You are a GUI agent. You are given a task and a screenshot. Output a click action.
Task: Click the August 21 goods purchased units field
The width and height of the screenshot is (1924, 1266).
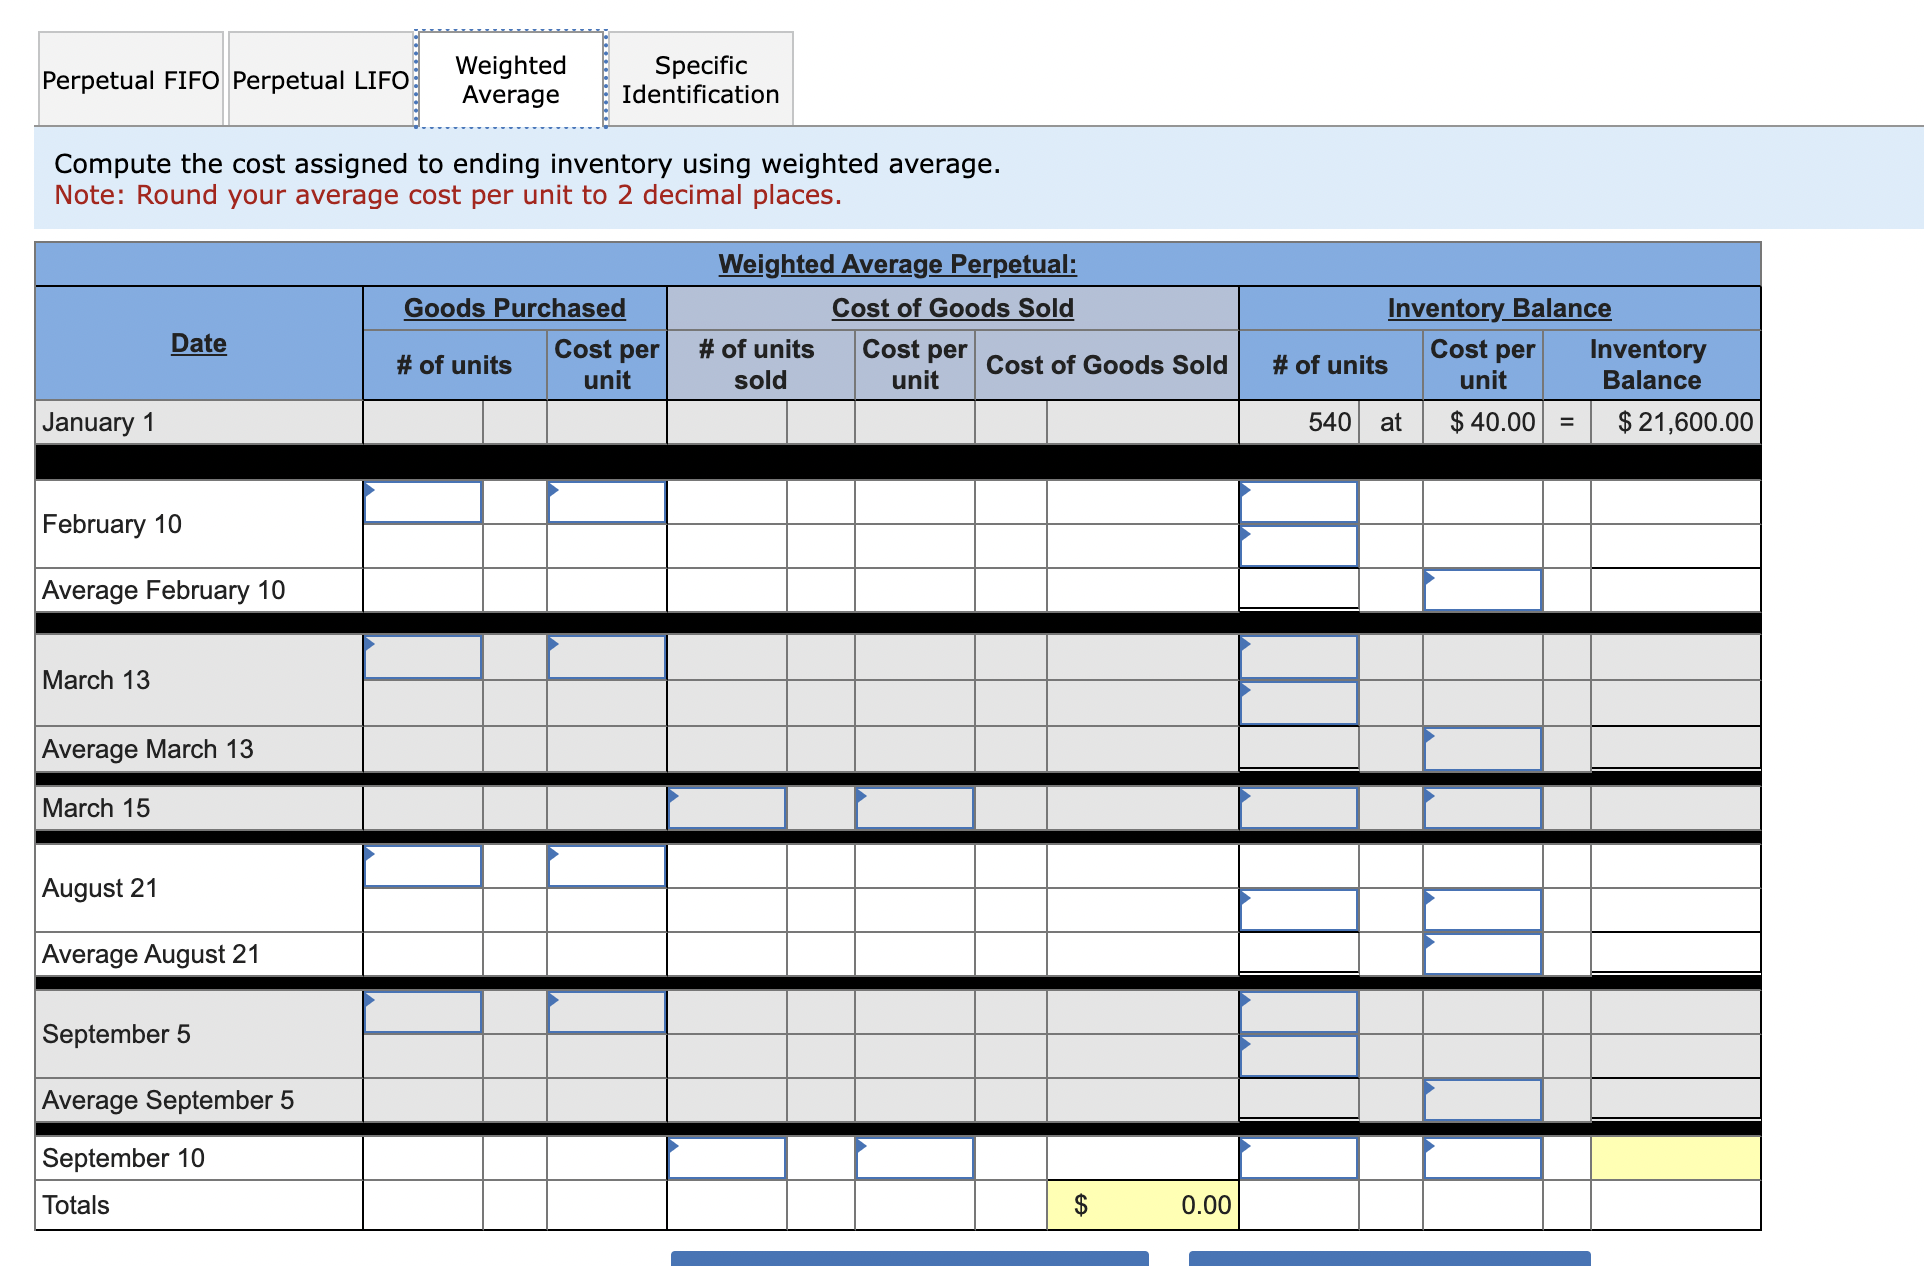pyautogui.click(x=423, y=866)
